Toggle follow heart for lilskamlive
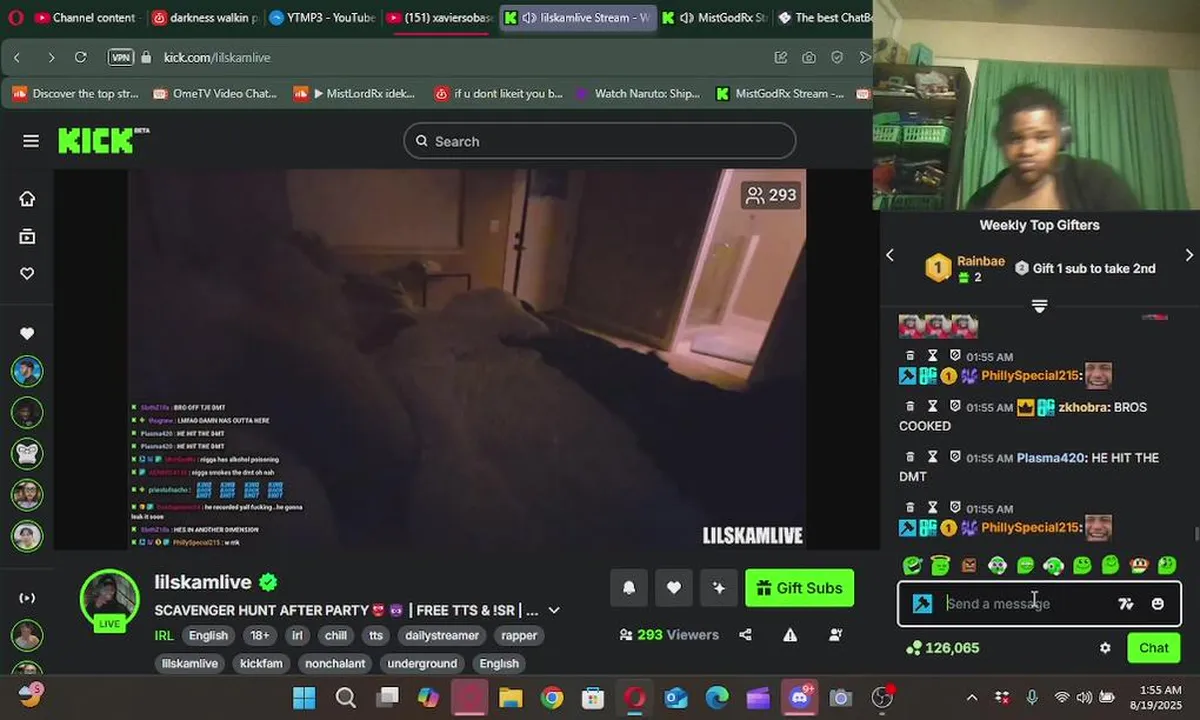1200x720 pixels. tap(674, 588)
